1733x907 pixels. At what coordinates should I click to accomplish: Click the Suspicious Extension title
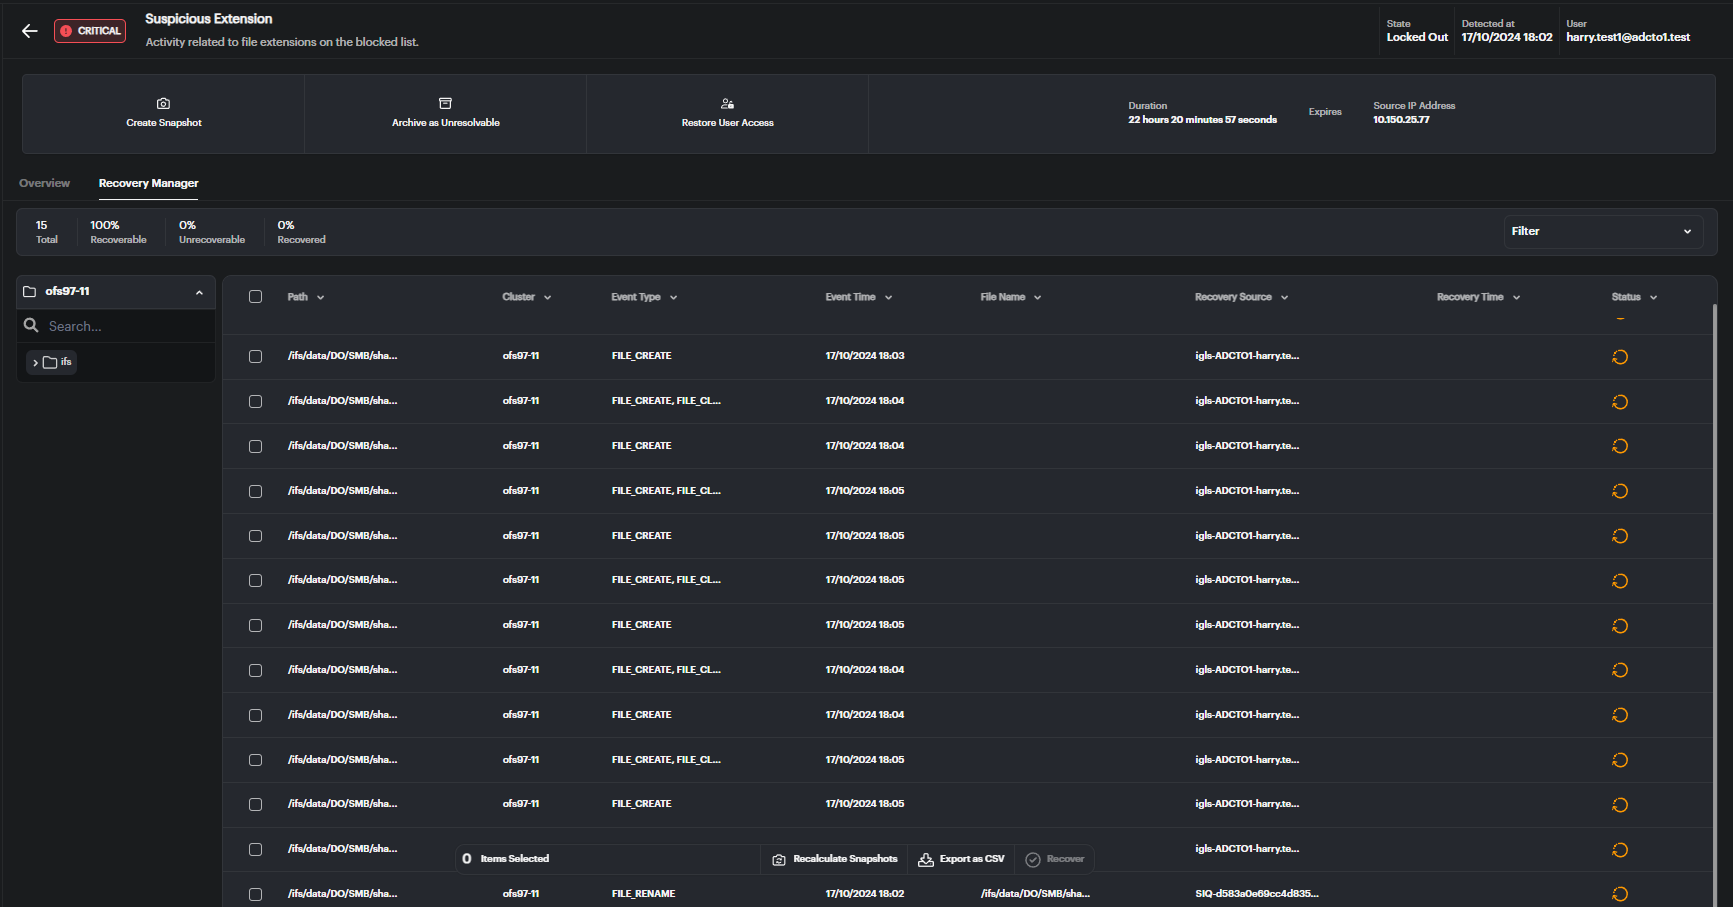click(x=209, y=19)
